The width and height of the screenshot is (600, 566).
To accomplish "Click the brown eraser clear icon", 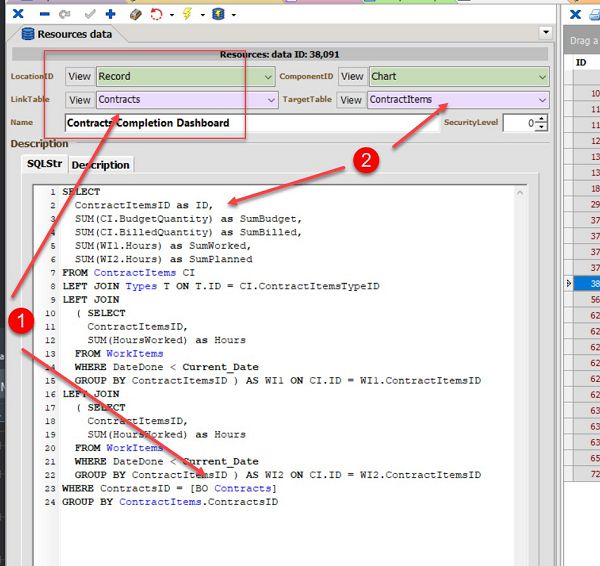I will (x=135, y=15).
